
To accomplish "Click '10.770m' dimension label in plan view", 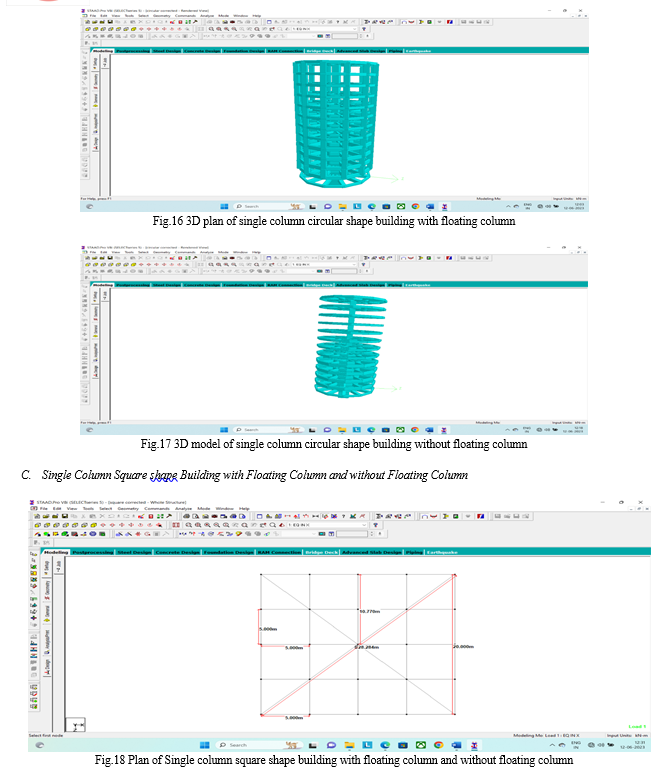I will pyautogui.click(x=369, y=611).
